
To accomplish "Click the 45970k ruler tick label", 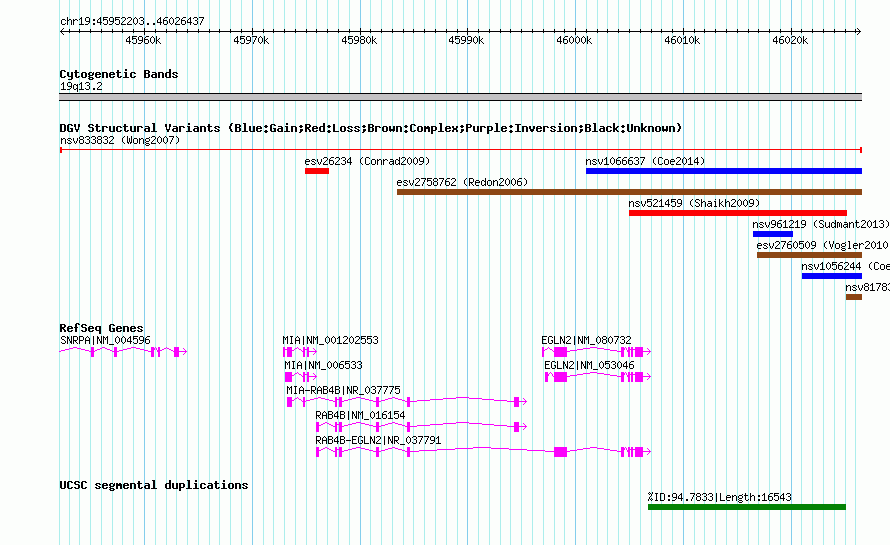I will pos(251,40).
